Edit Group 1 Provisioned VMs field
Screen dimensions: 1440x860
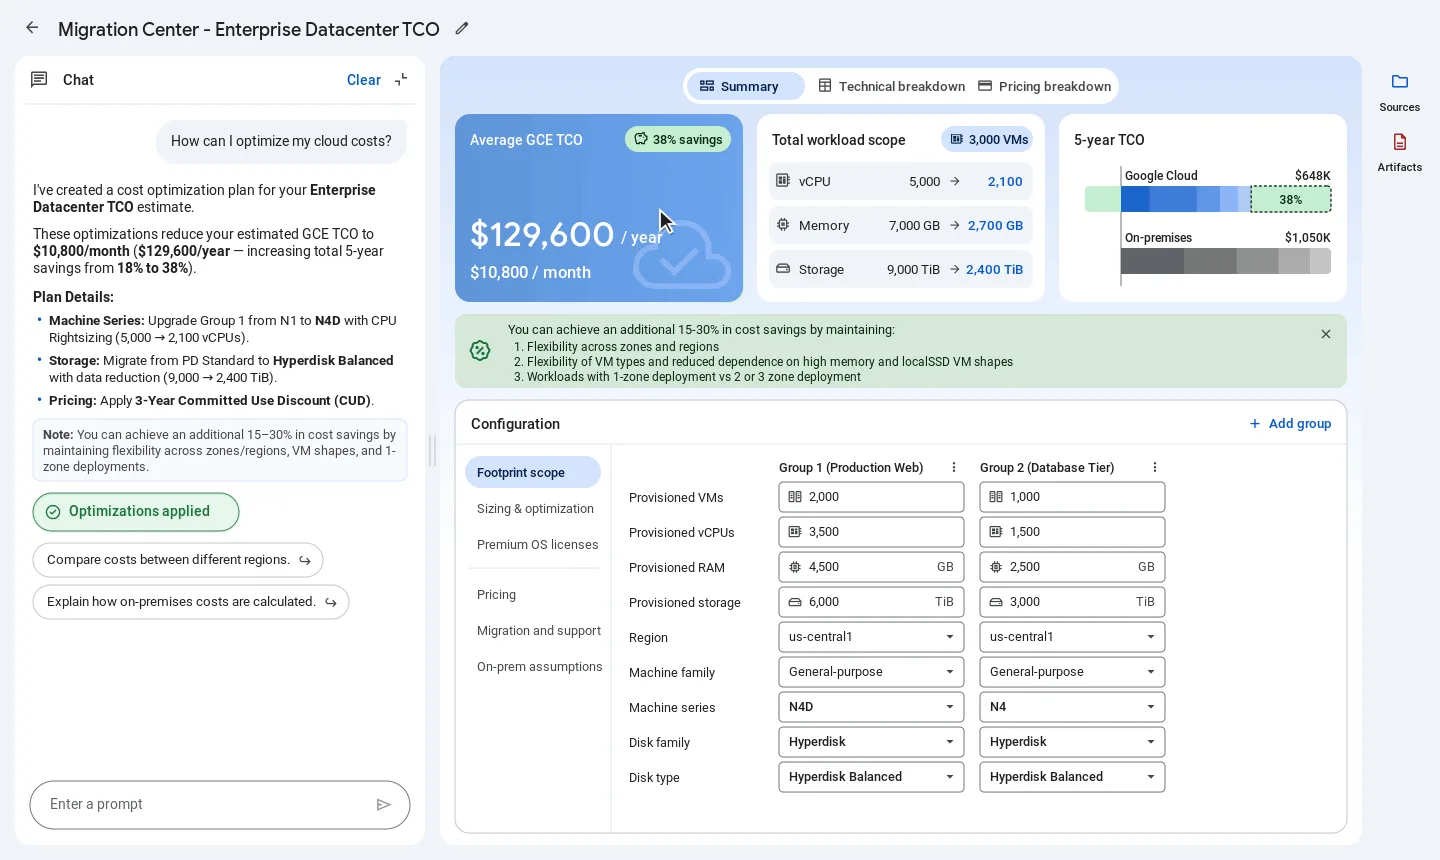pyautogui.click(x=871, y=497)
